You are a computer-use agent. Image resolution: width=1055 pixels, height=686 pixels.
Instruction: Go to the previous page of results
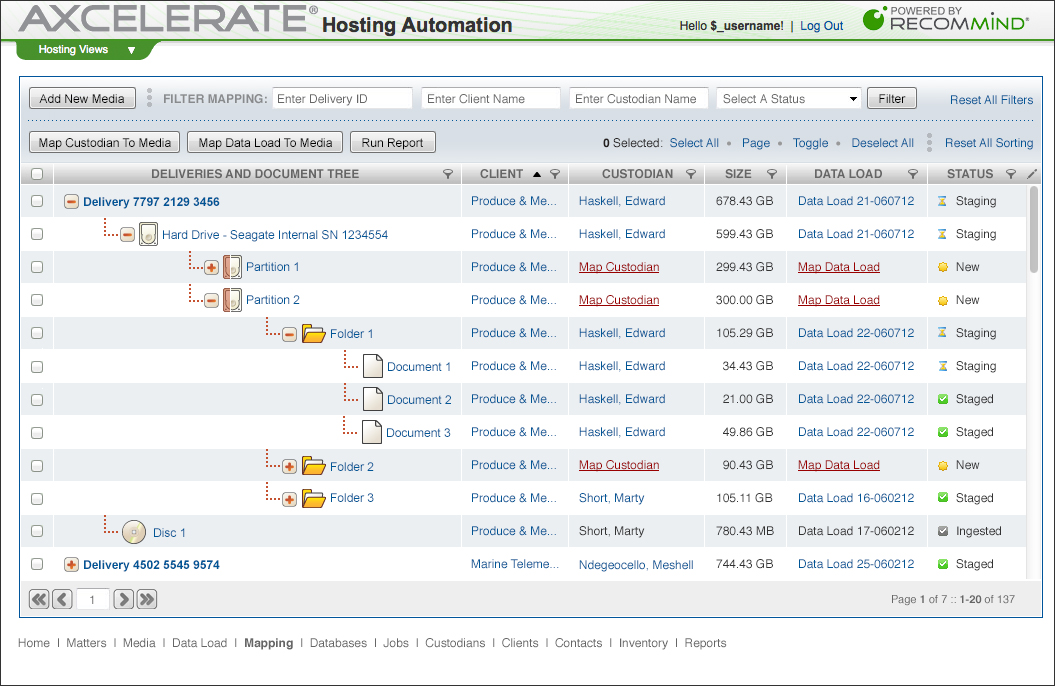[x=63, y=599]
